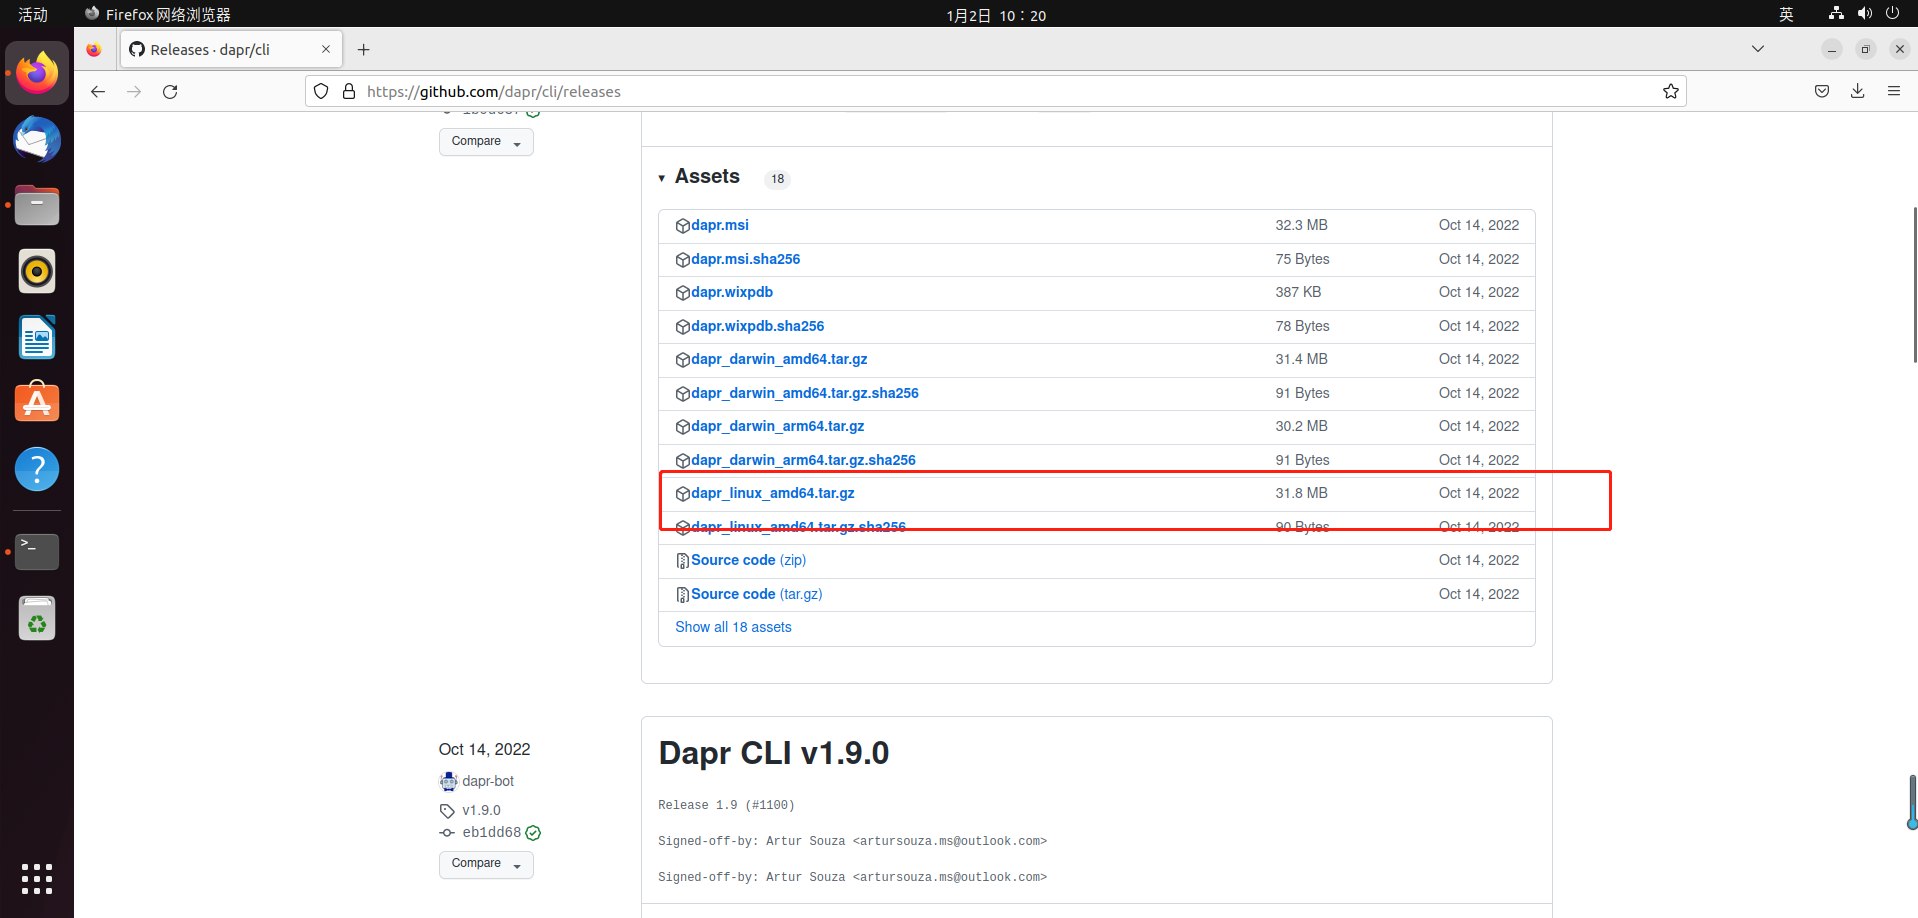1918x918 pixels.
Task: Open the Firefox hamburger application menu
Action: click(1894, 91)
